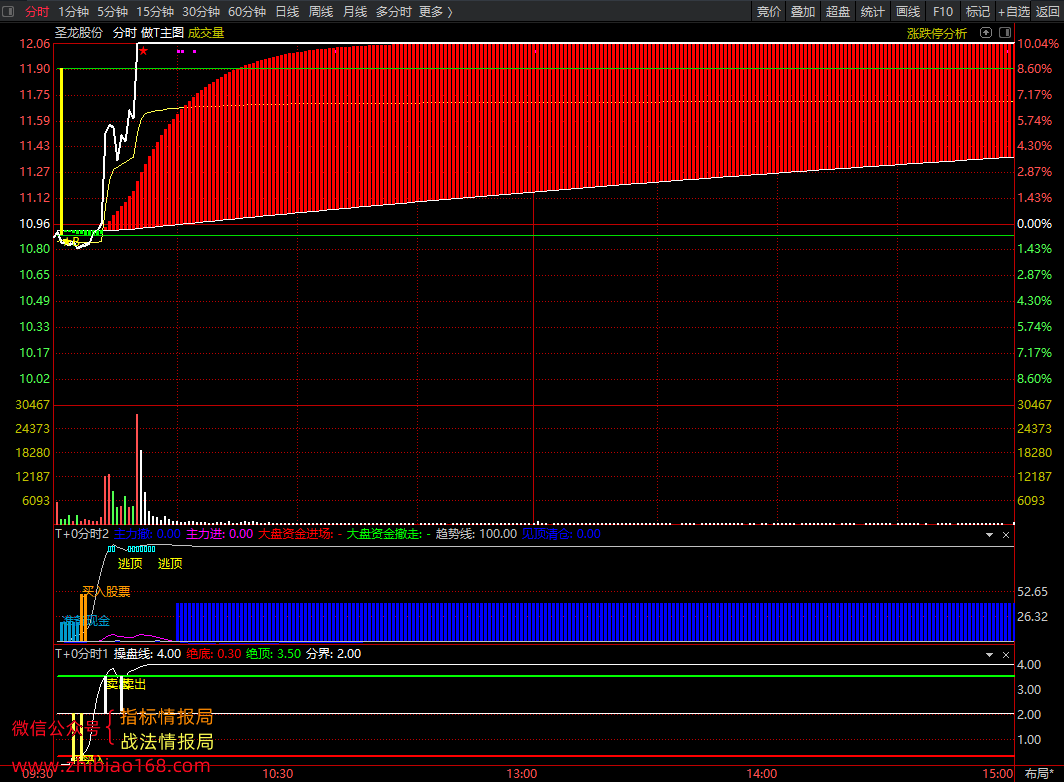Open the T+0分时2 panel dropdown arrow
Screen dimensions: 1064x782
989,535
